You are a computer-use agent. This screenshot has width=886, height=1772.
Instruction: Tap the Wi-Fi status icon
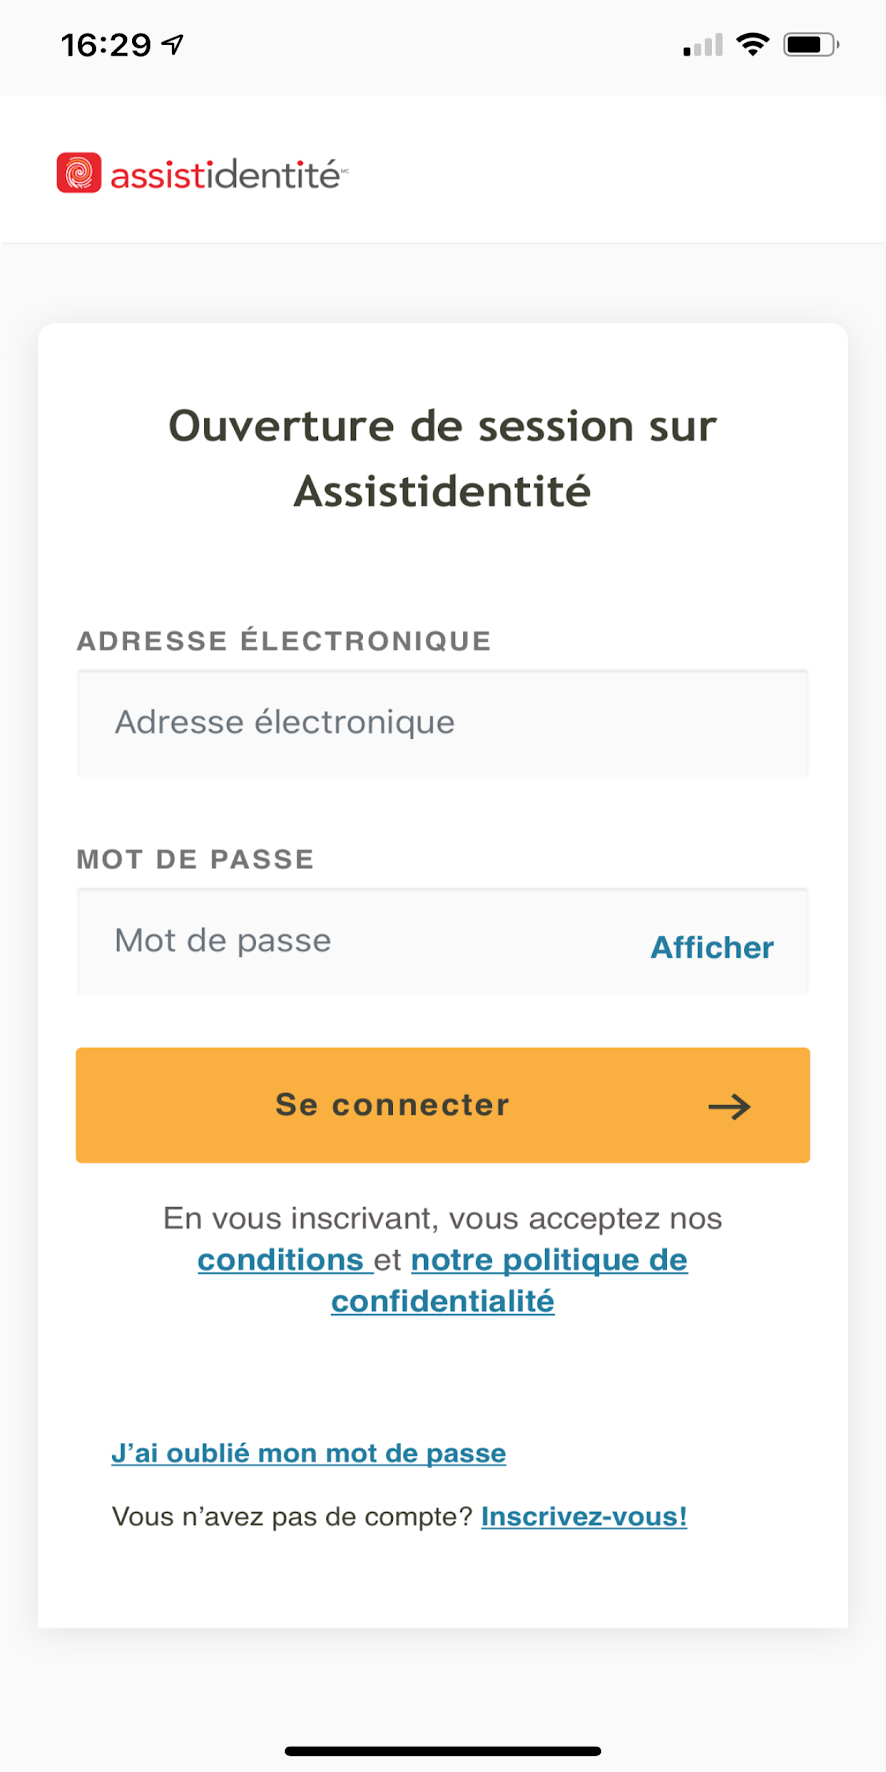pos(752,44)
